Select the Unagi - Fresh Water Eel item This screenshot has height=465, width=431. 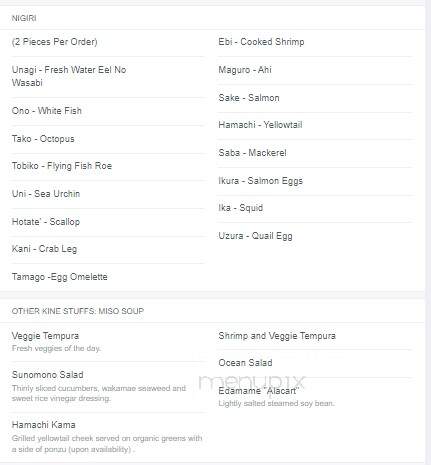point(69,76)
